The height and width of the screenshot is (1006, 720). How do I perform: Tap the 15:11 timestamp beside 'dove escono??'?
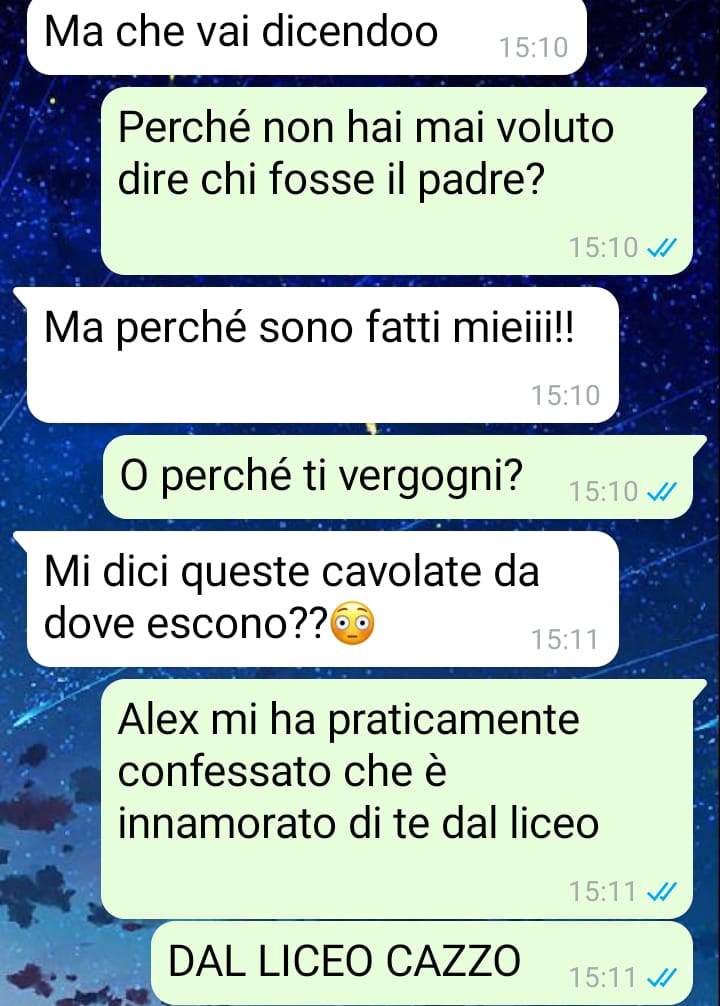(565, 640)
